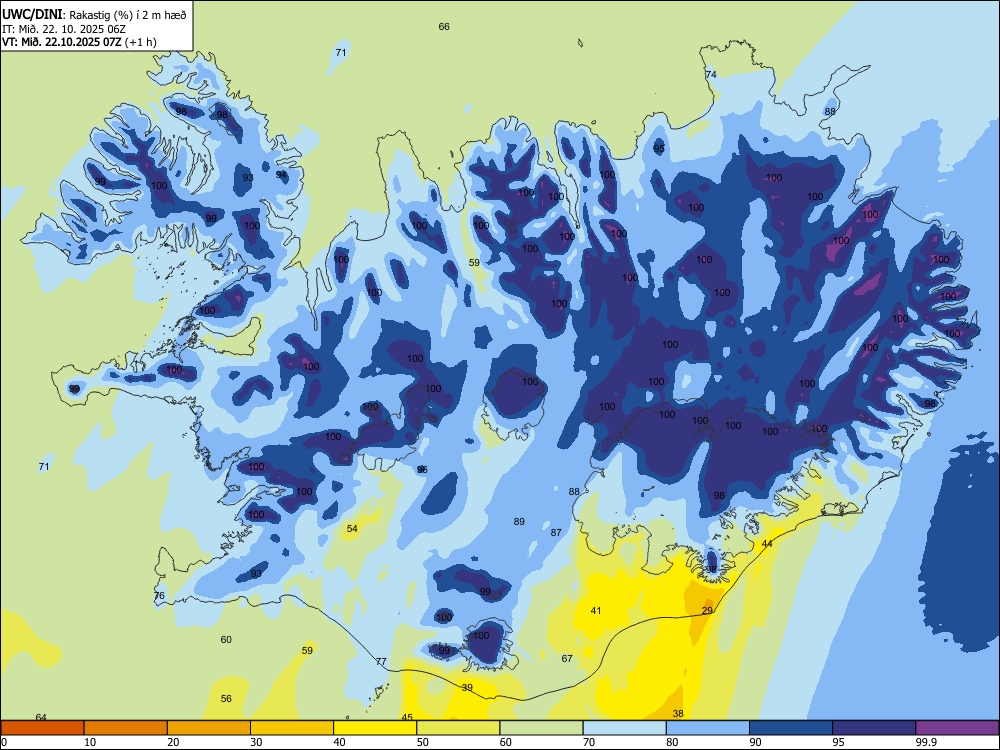This screenshot has height=750, width=1000.
Task: Click the '40' legend scale label
Action: pyautogui.click(x=340, y=742)
